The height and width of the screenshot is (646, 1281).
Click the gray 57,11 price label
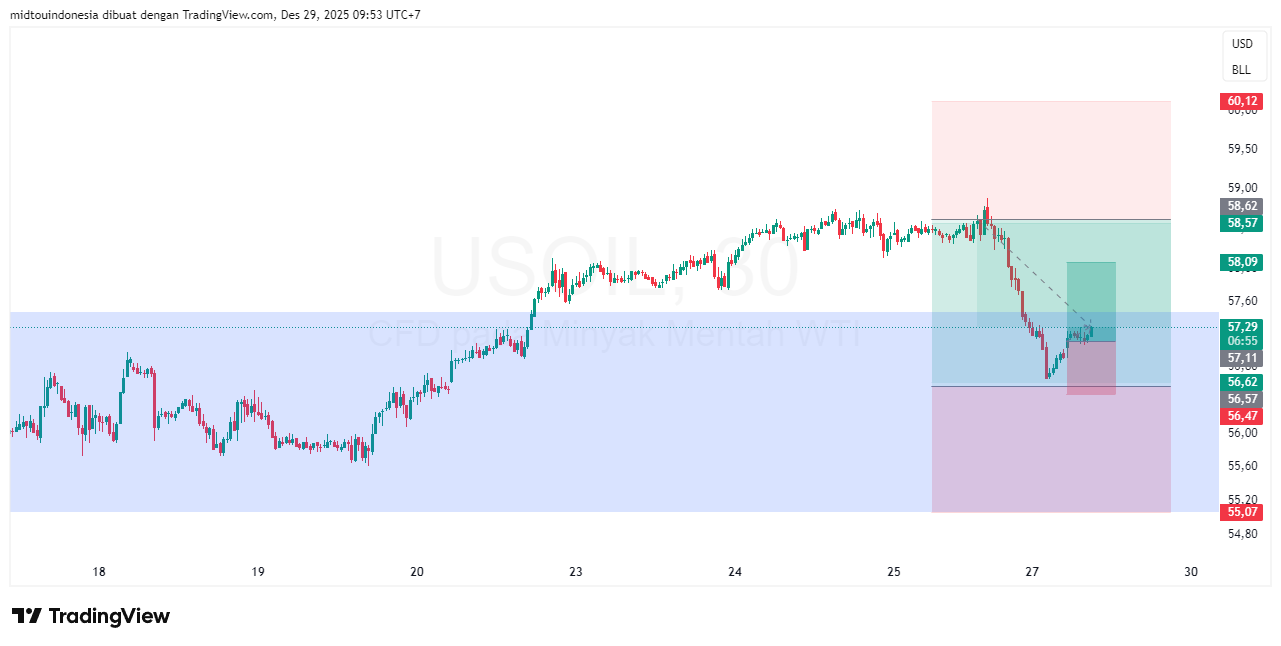(x=1239, y=357)
